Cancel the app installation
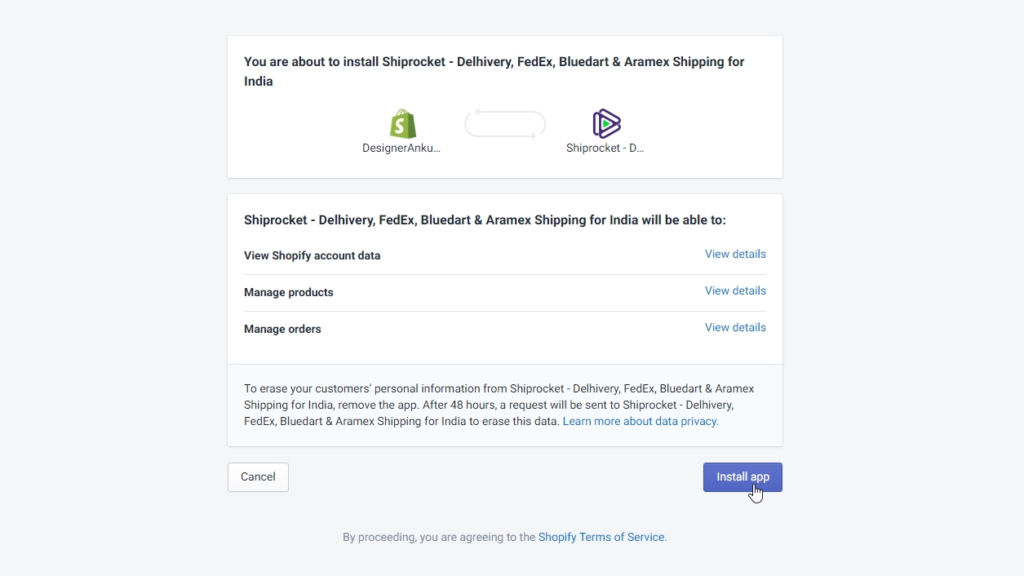Viewport: 1024px width, 576px height. pos(258,477)
